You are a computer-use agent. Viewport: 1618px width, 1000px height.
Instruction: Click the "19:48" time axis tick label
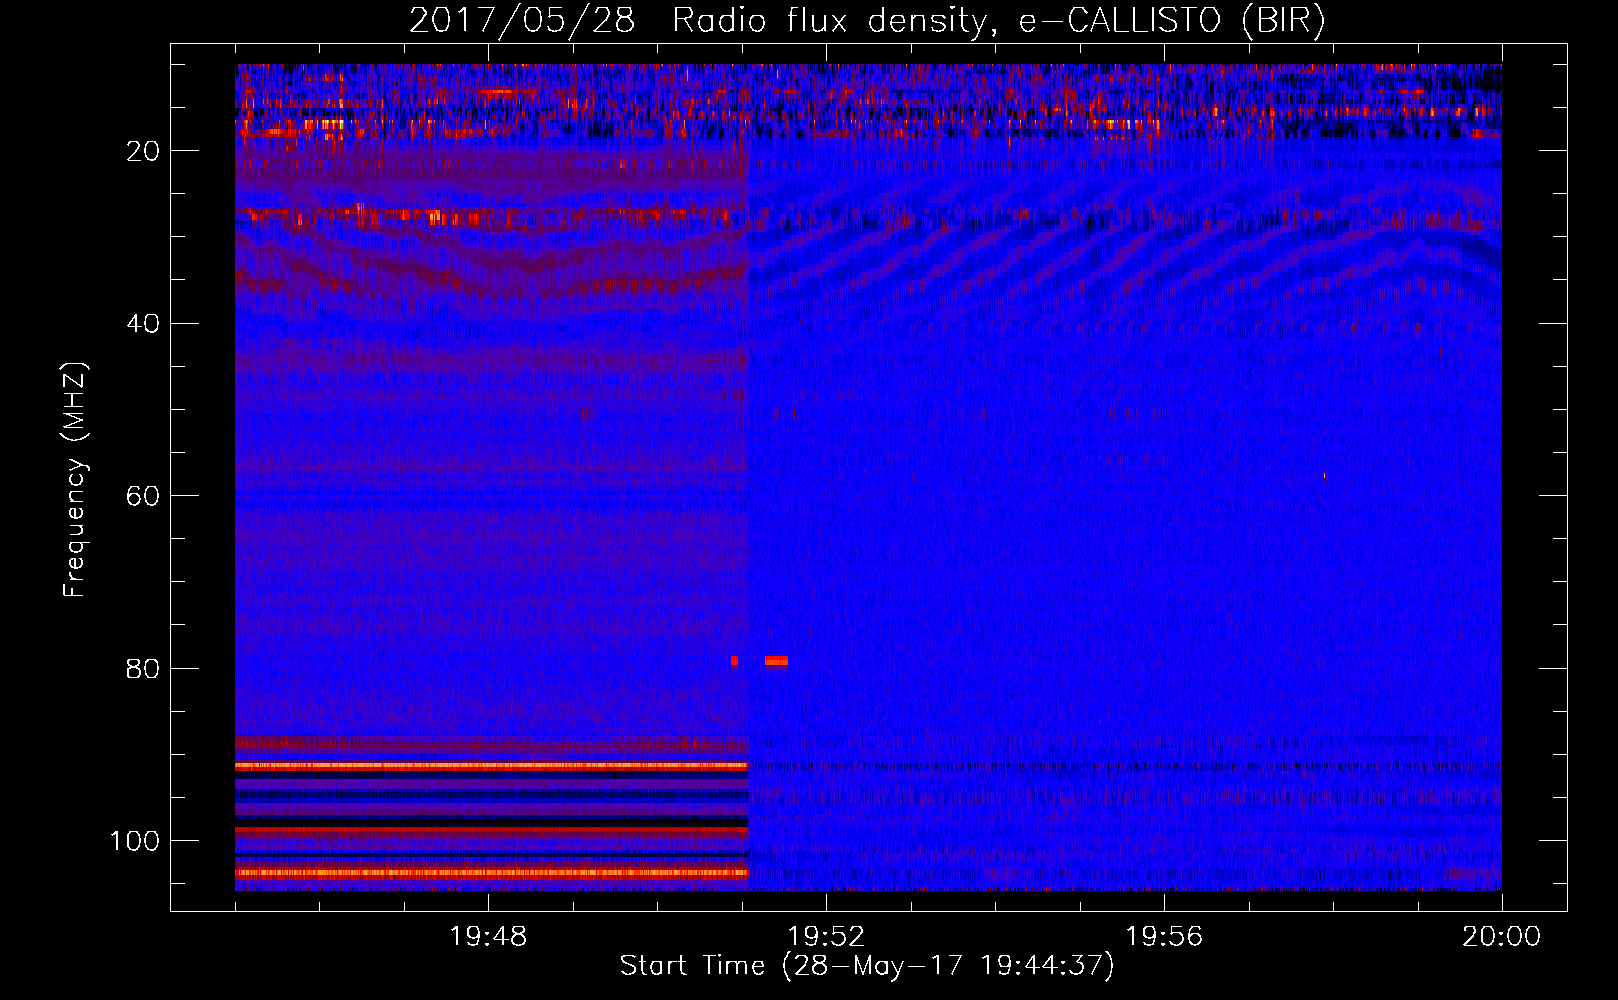pos(488,937)
